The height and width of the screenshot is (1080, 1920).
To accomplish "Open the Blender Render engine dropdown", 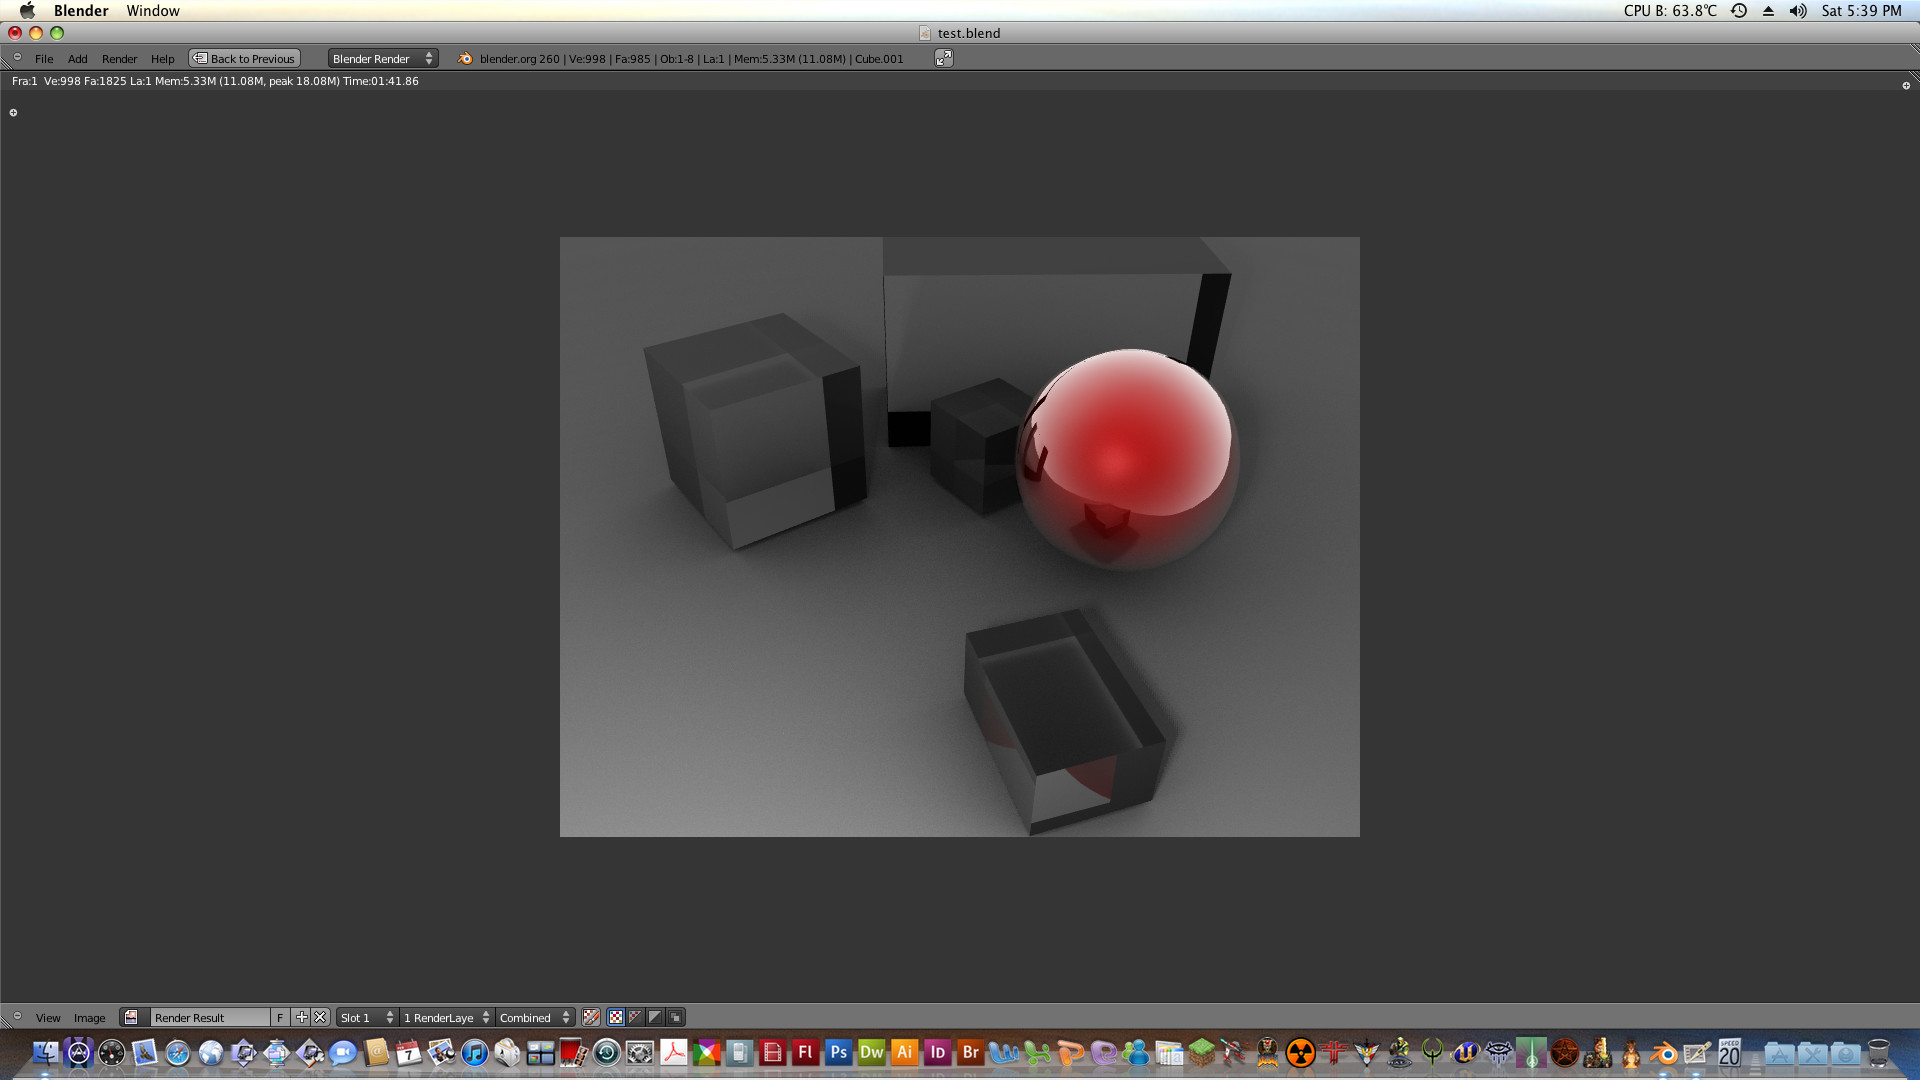I will pyautogui.click(x=383, y=58).
